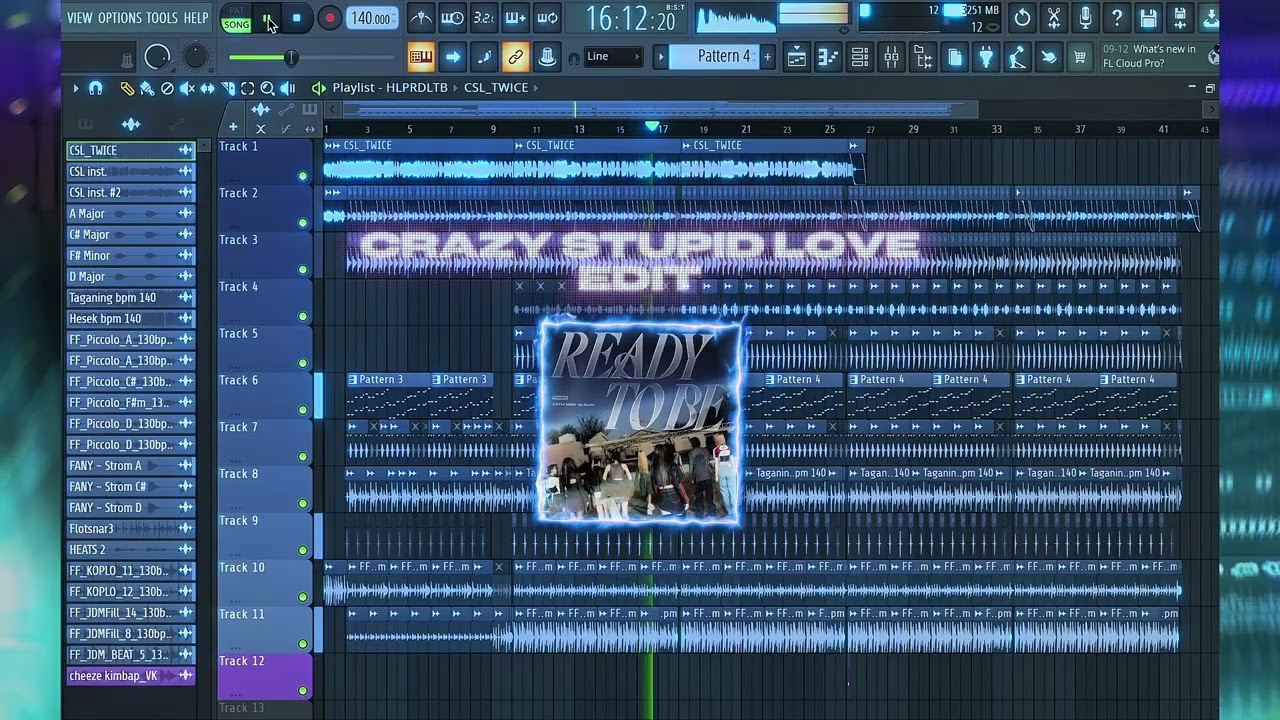The width and height of the screenshot is (1280, 720).
Task: Open the HELP menu
Action: [x=196, y=18]
